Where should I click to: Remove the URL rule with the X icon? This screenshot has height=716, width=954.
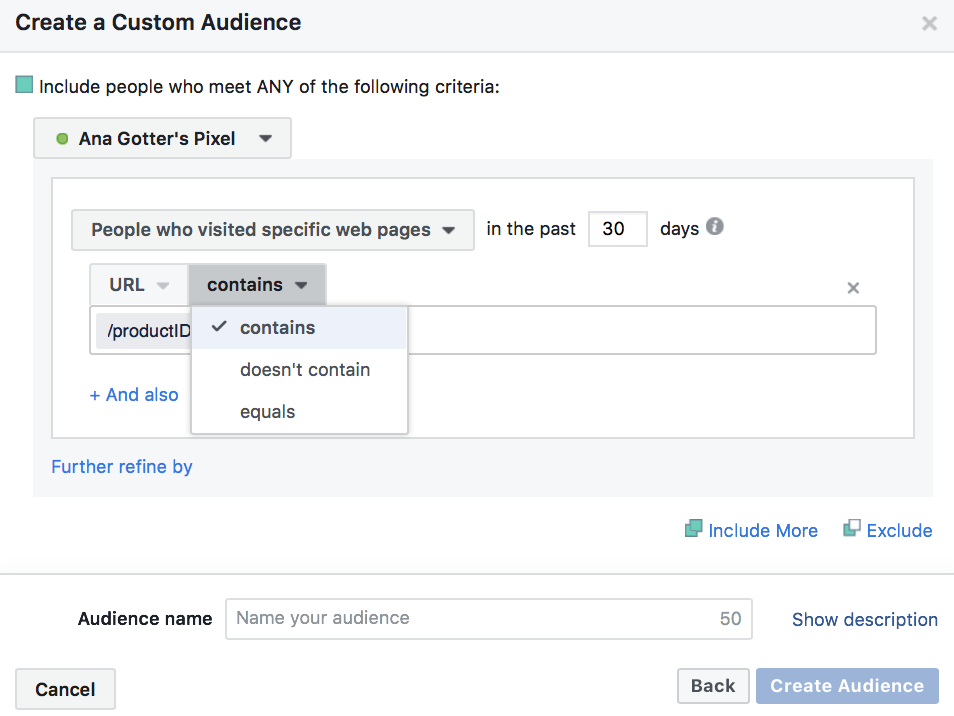click(853, 288)
